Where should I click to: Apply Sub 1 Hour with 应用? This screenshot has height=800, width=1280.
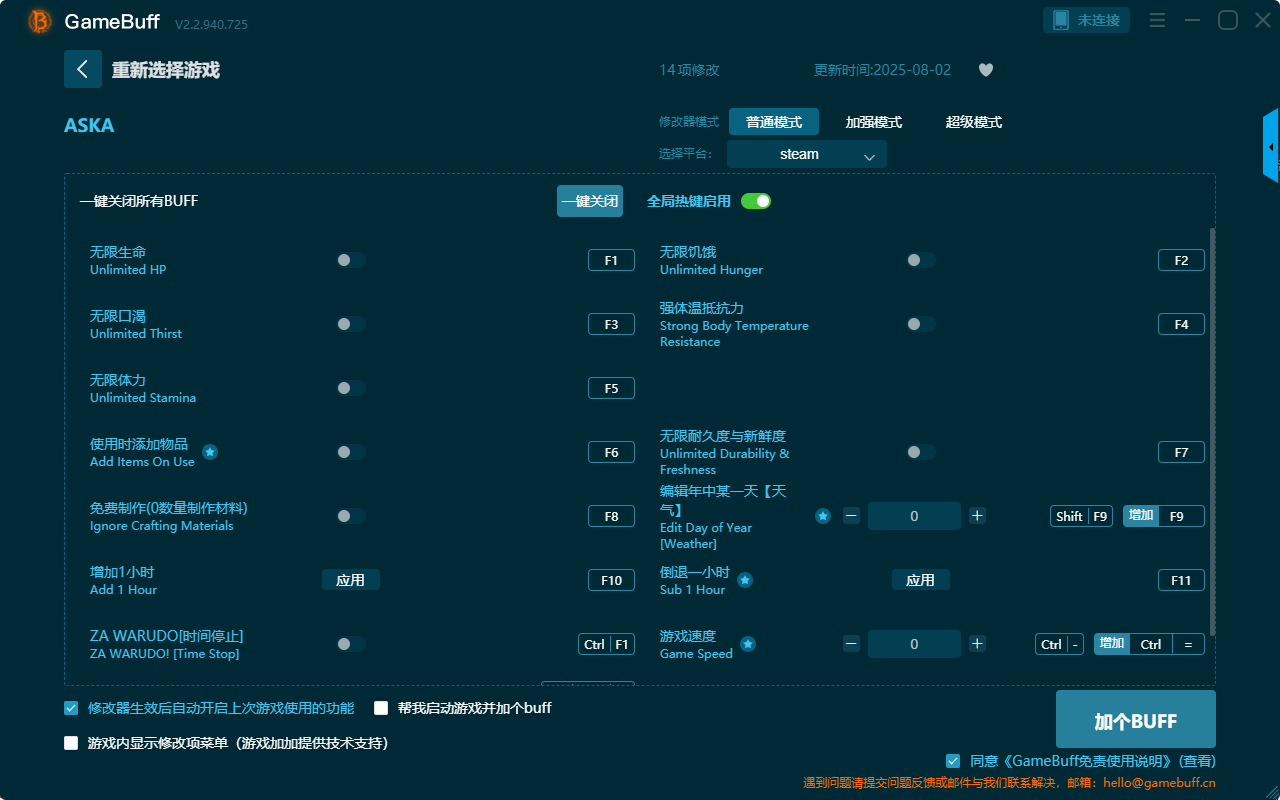pyautogui.click(x=921, y=580)
